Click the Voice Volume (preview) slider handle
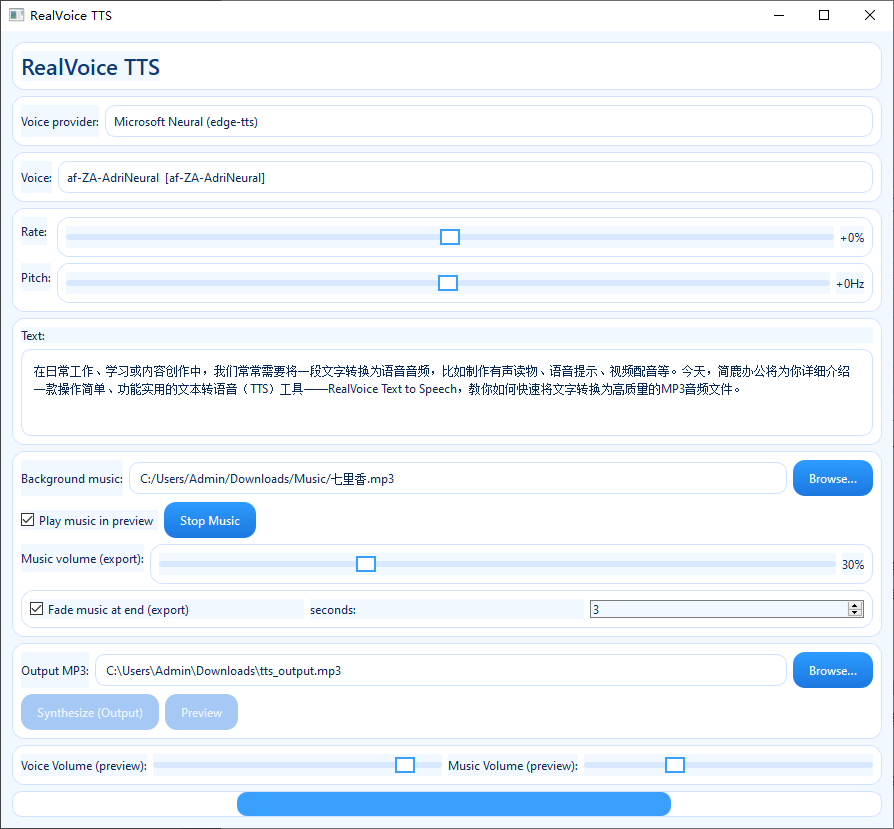Viewport: 894px width, 829px height. (x=405, y=765)
